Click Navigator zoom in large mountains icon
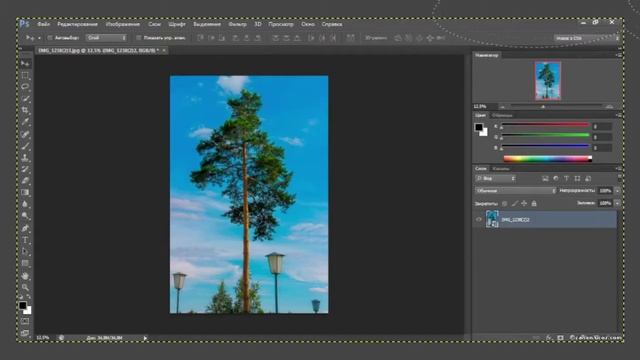 coord(609,107)
